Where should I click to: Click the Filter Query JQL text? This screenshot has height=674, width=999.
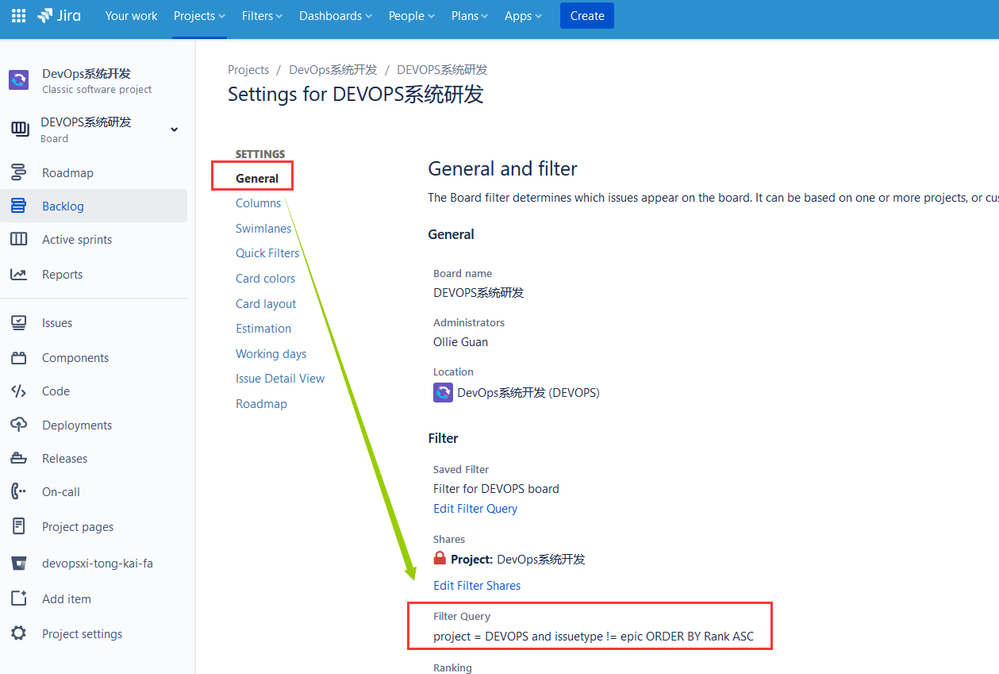[593, 636]
